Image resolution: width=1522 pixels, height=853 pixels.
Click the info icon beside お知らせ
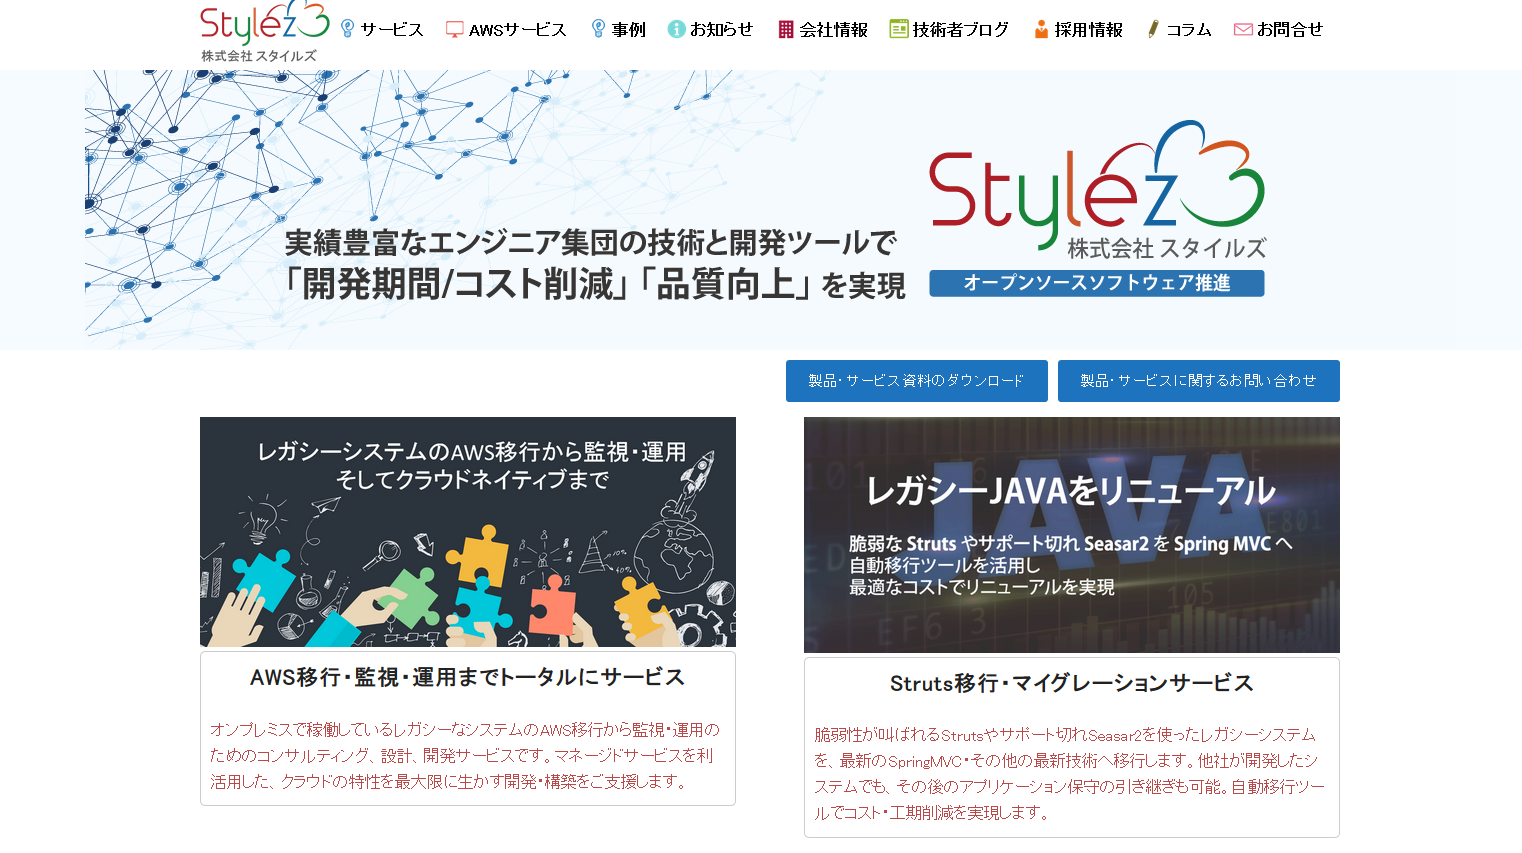click(x=676, y=29)
